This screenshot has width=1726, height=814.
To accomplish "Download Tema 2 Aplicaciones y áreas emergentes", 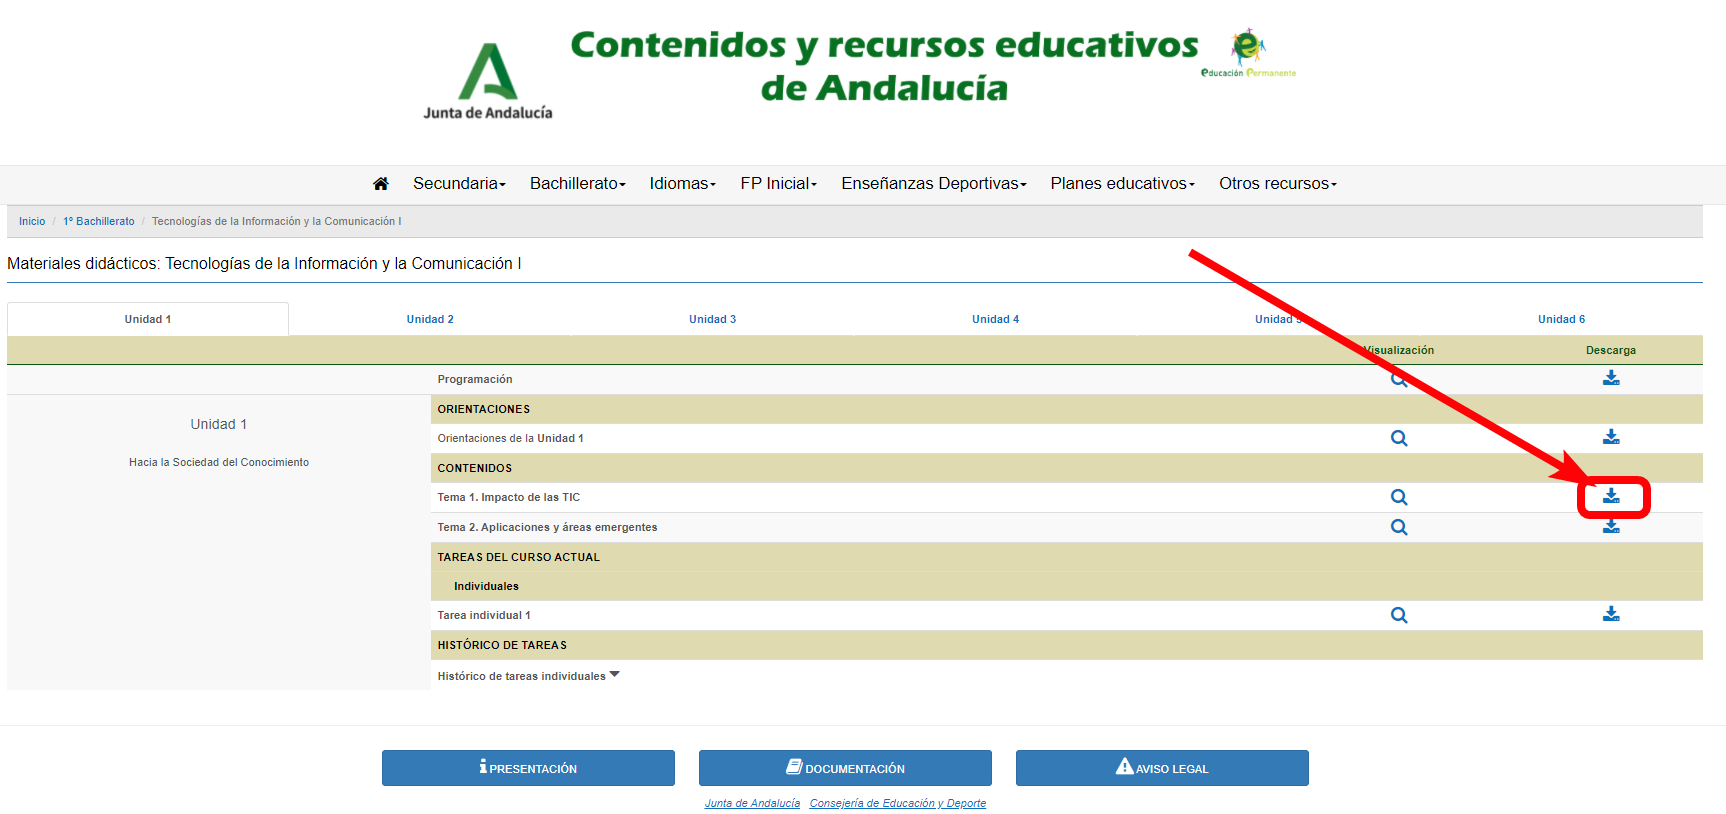I will point(1611,526).
